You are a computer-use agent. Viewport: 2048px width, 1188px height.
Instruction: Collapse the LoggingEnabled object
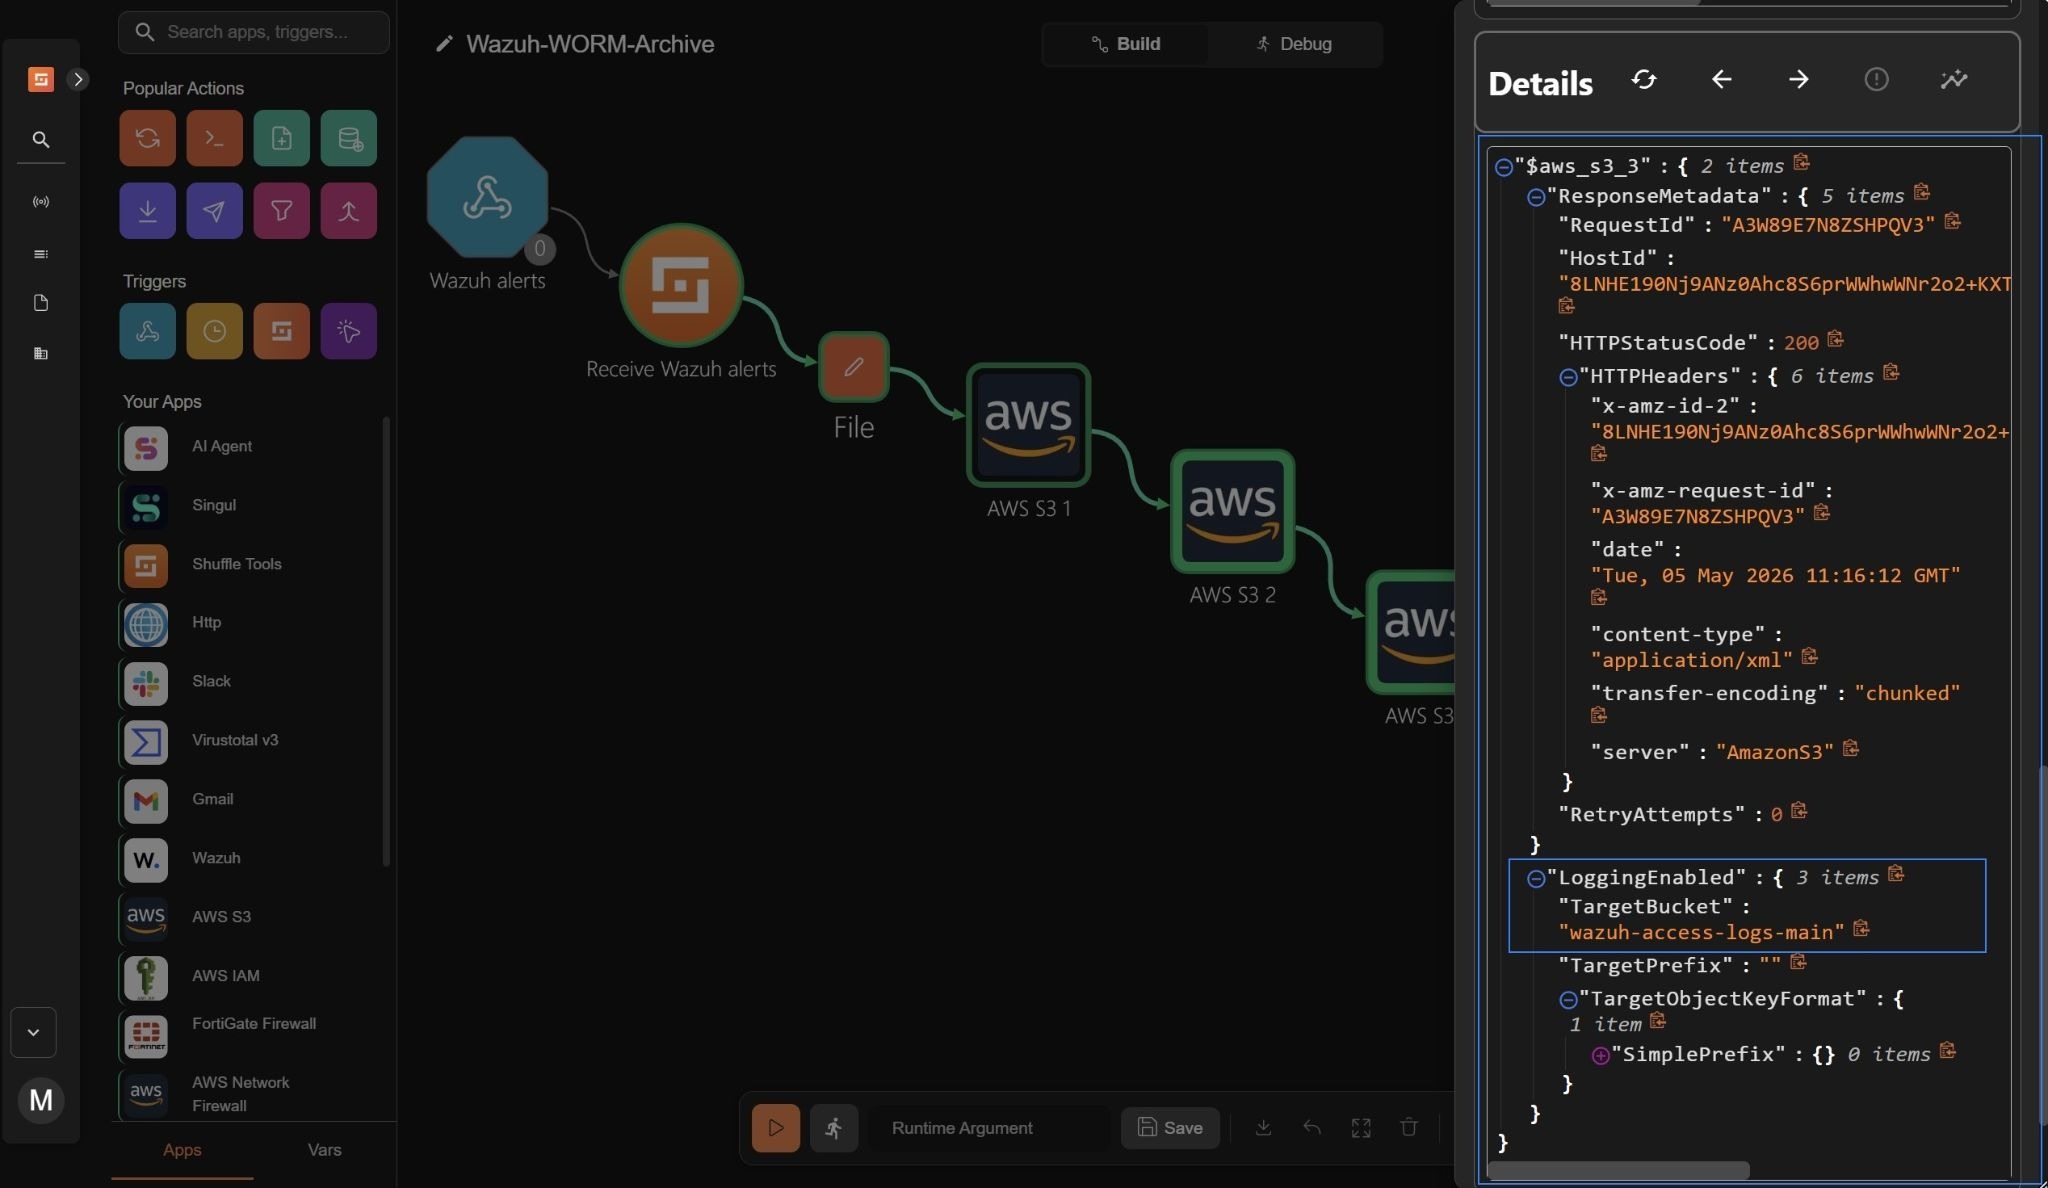click(x=1536, y=879)
